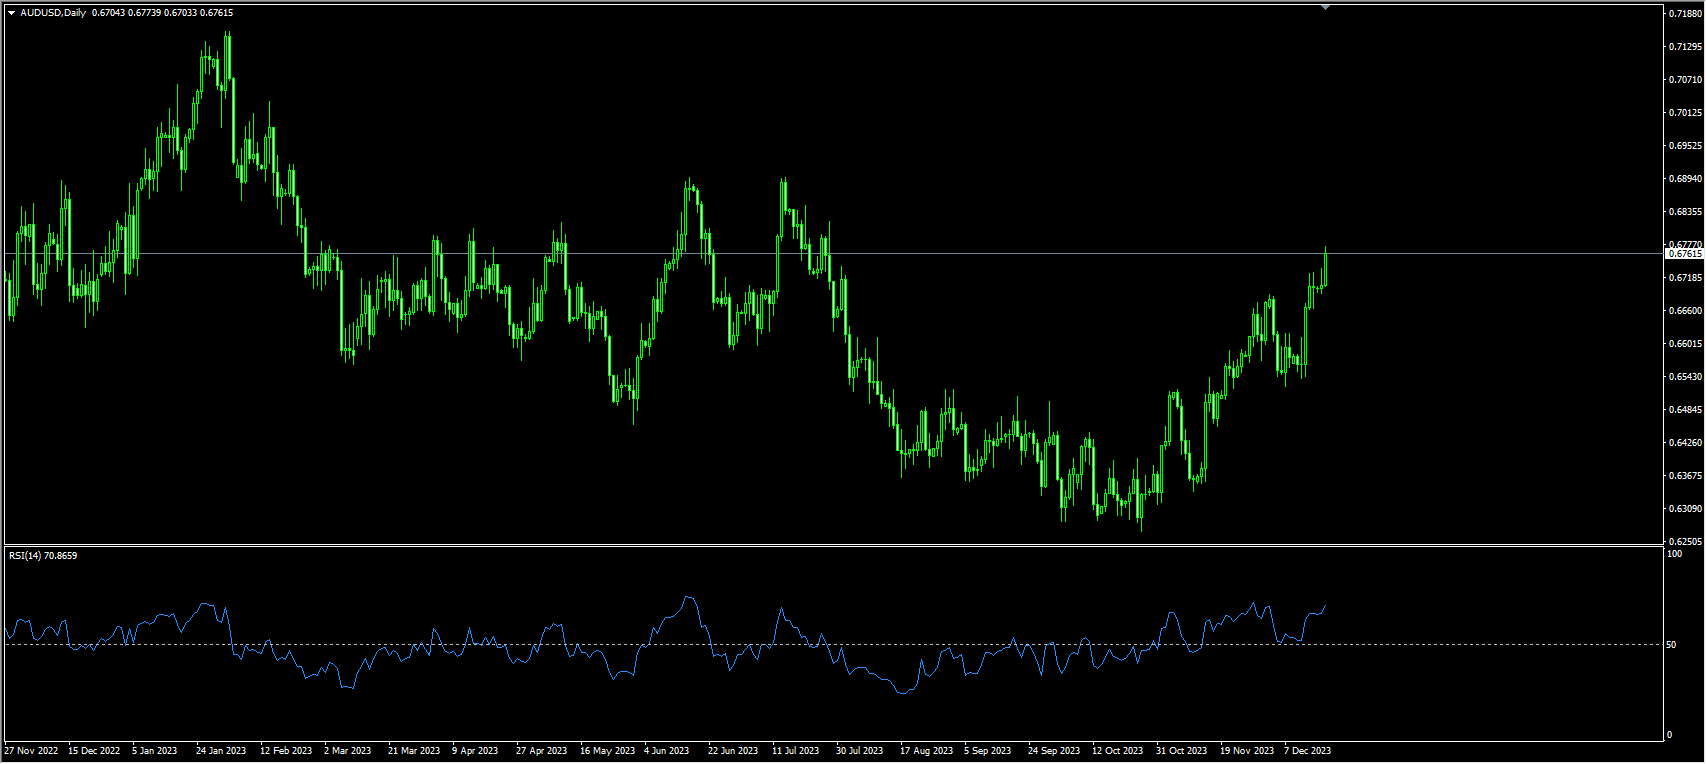Viewport: 1706px width, 764px height.
Task: Click the RSI scale 50 label
Action: coord(1672,645)
